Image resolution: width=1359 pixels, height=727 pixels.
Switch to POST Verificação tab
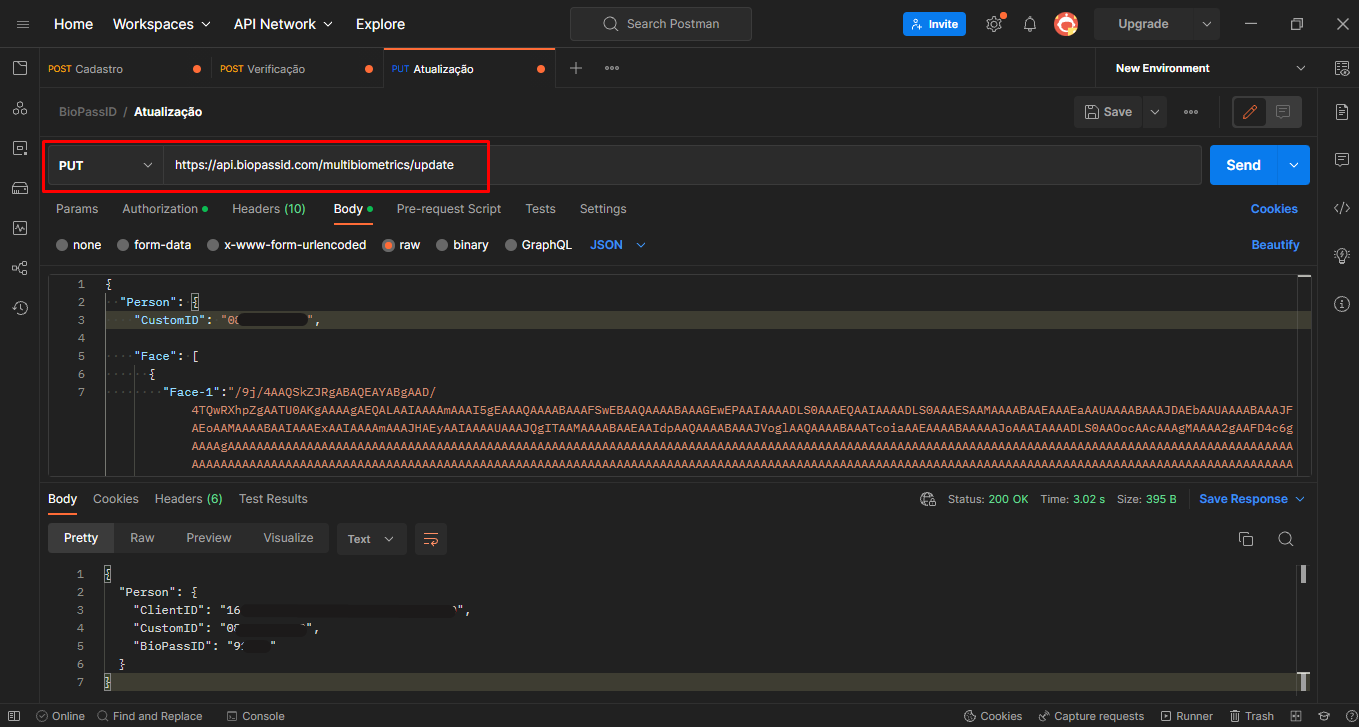pyautogui.click(x=297, y=69)
